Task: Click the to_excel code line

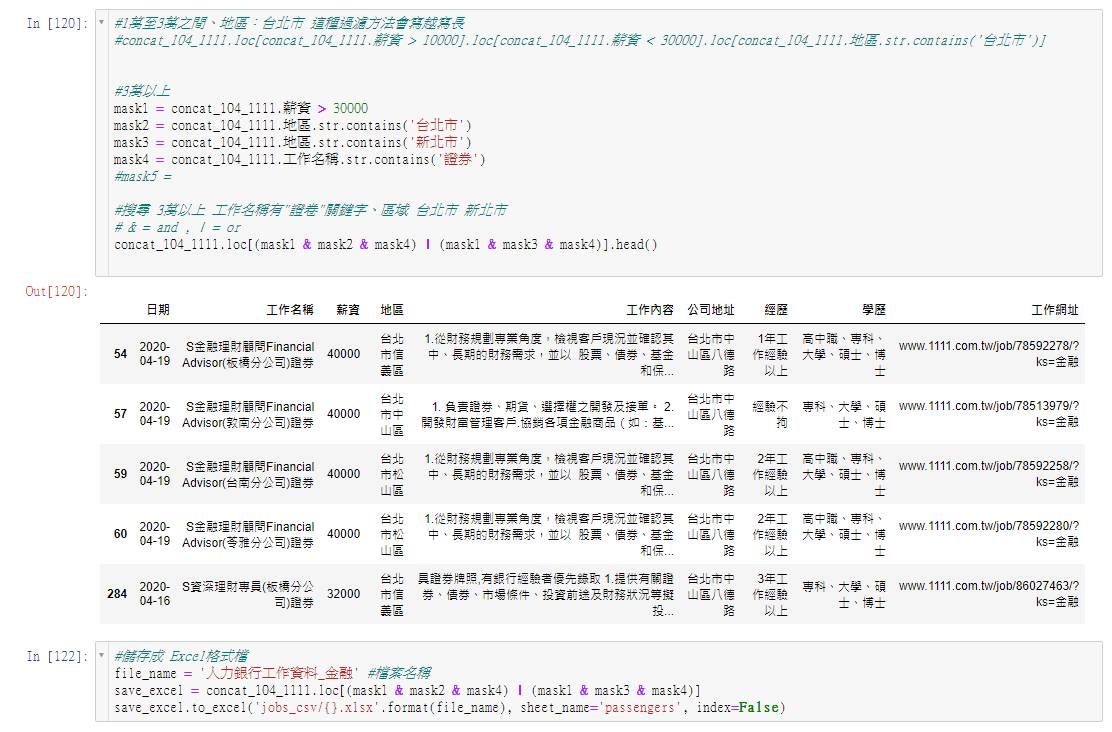Action: (450, 708)
